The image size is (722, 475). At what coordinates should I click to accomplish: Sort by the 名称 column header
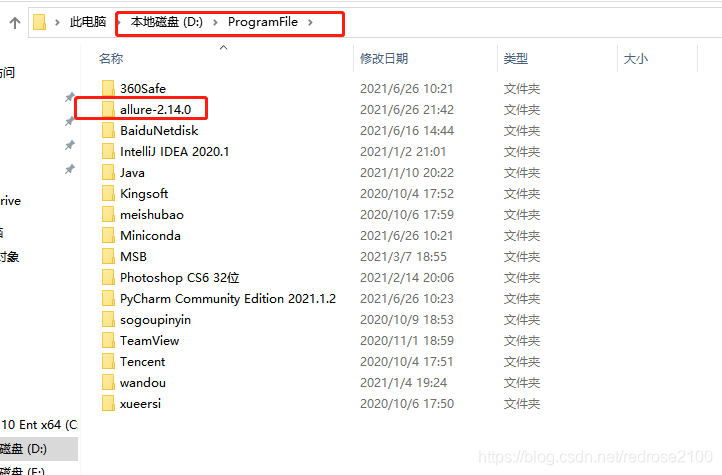[x=111, y=58]
